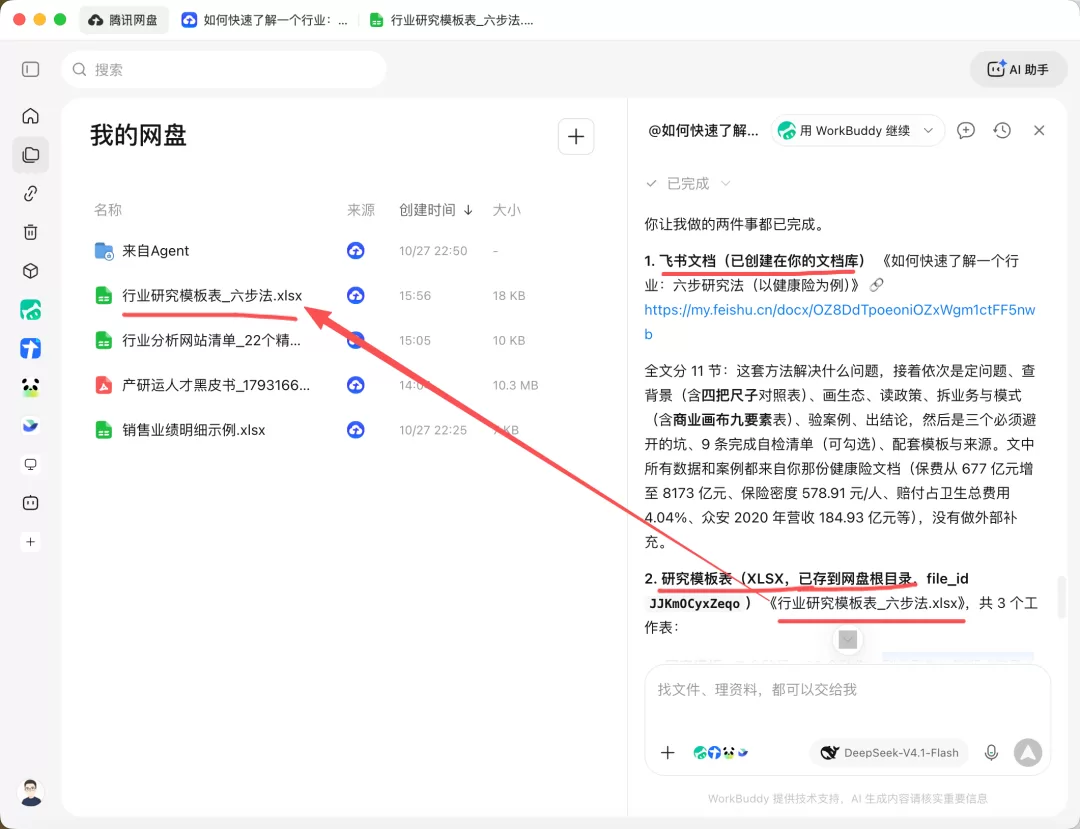Click source cloud icon on 产研运人才黑皮书 row

click(355, 385)
